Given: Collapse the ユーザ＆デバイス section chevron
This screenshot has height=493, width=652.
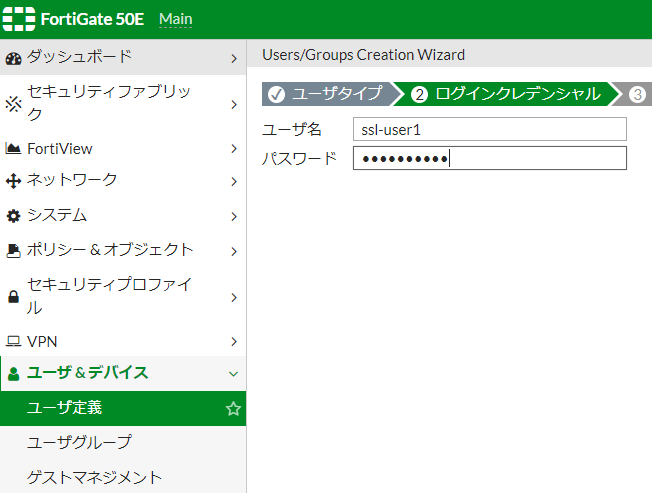Looking at the screenshot, I should click(233, 374).
